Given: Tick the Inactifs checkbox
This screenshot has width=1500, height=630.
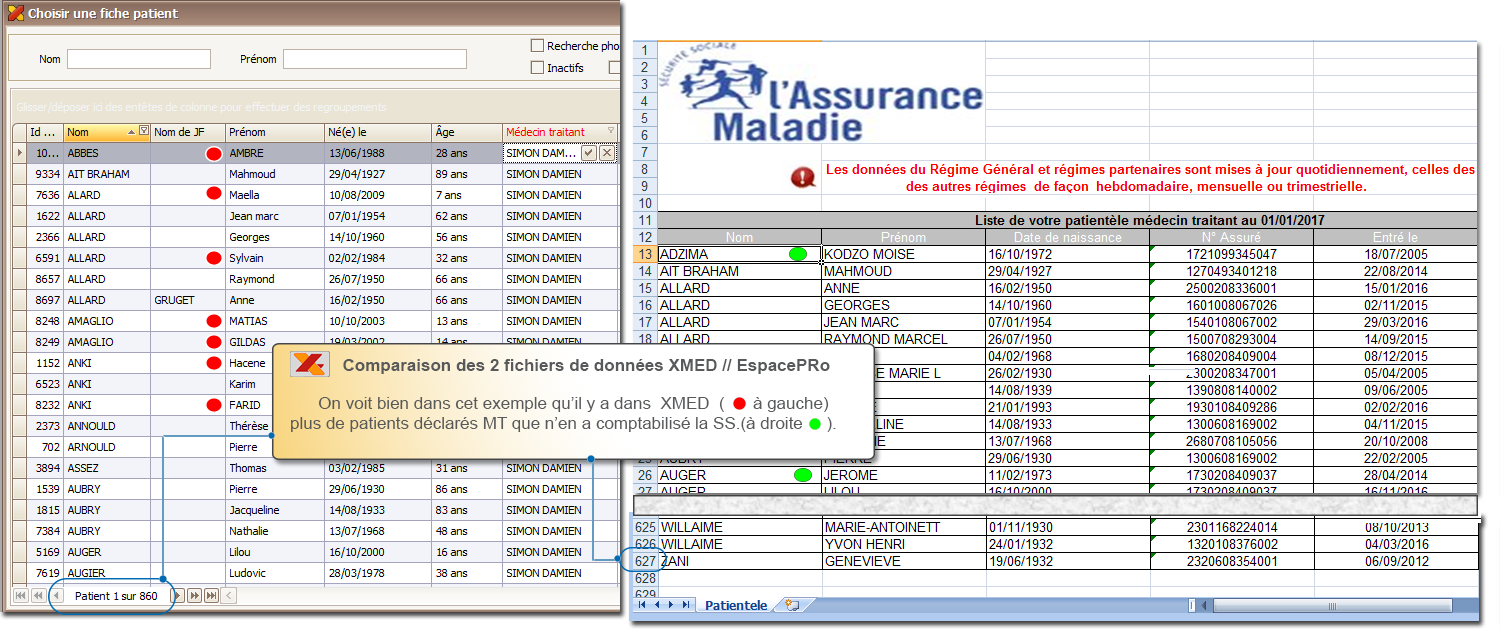Looking at the screenshot, I should [x=537, y=68].
